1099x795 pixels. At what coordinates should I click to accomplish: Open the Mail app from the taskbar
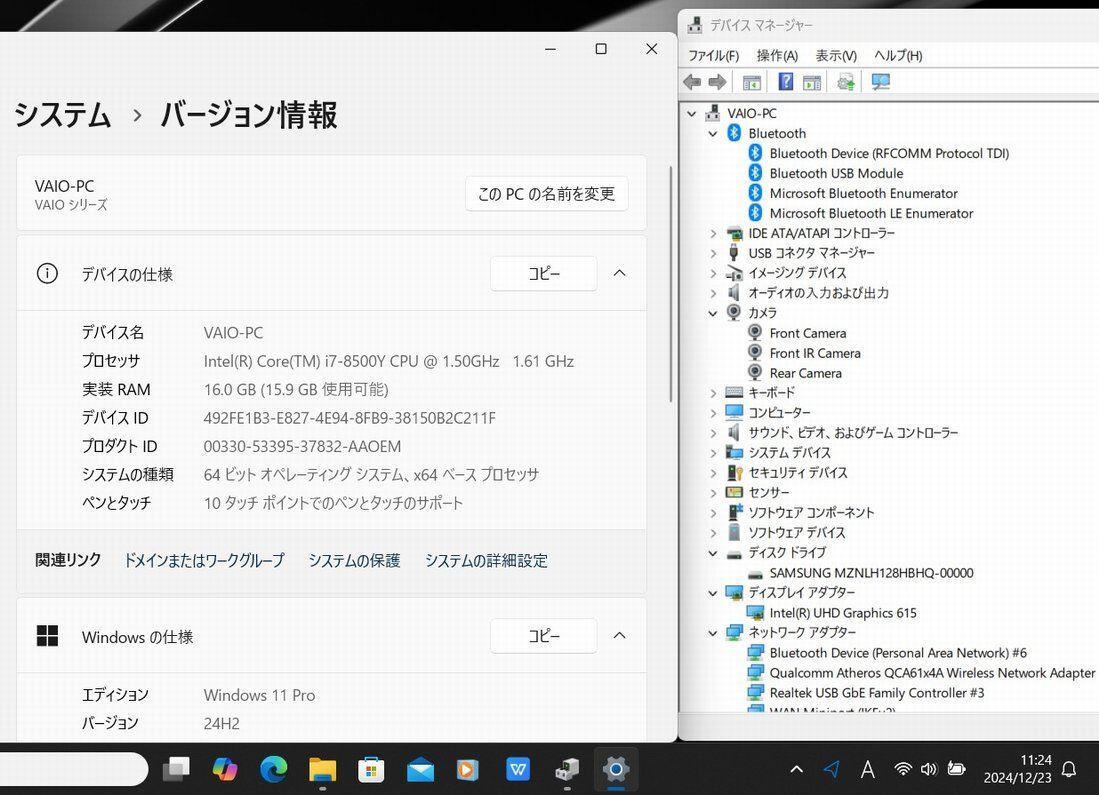pyautogui.click(x=420, y=770)
